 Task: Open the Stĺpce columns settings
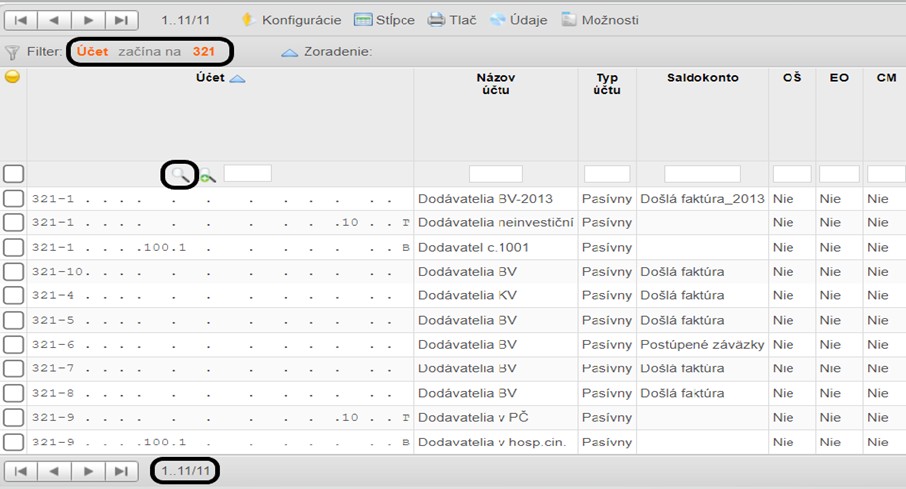click(x=385, y=20)
